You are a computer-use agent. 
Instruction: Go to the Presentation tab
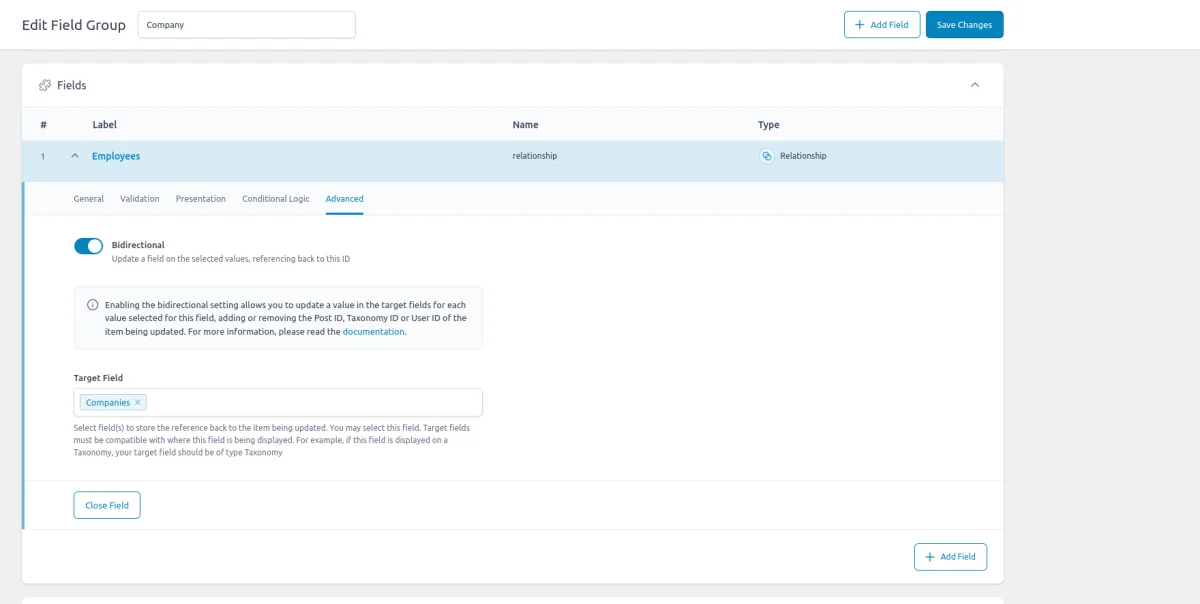click(x=201, y=198)
